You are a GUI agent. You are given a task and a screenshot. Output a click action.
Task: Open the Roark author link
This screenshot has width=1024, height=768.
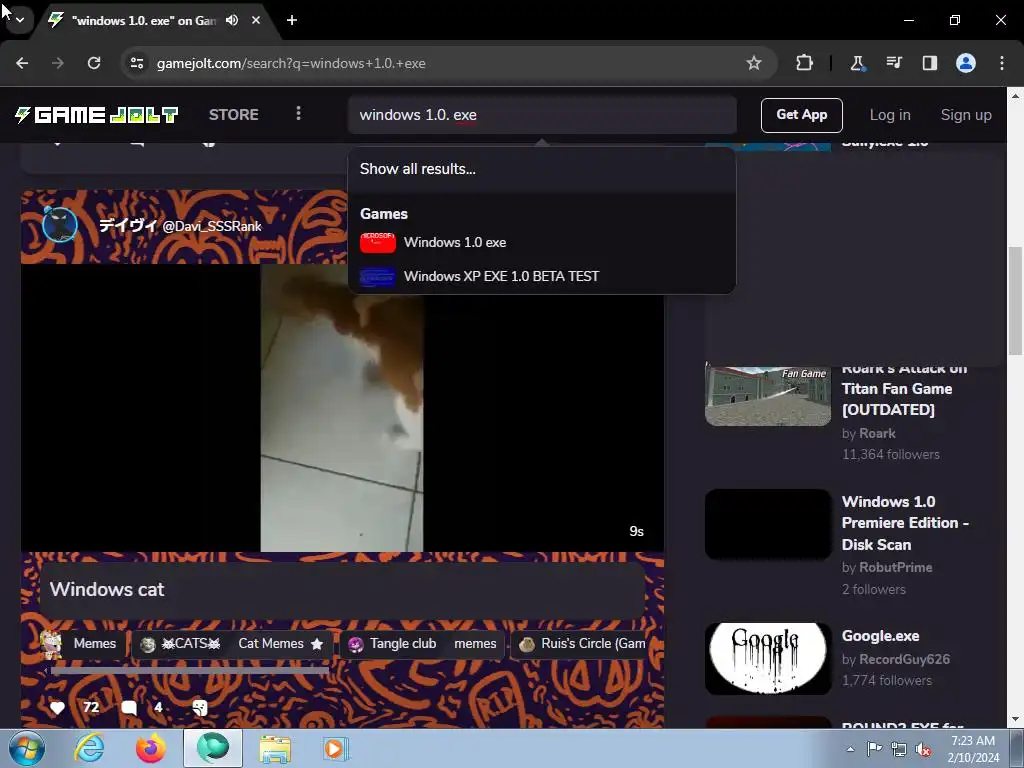[x=877, y=434]
